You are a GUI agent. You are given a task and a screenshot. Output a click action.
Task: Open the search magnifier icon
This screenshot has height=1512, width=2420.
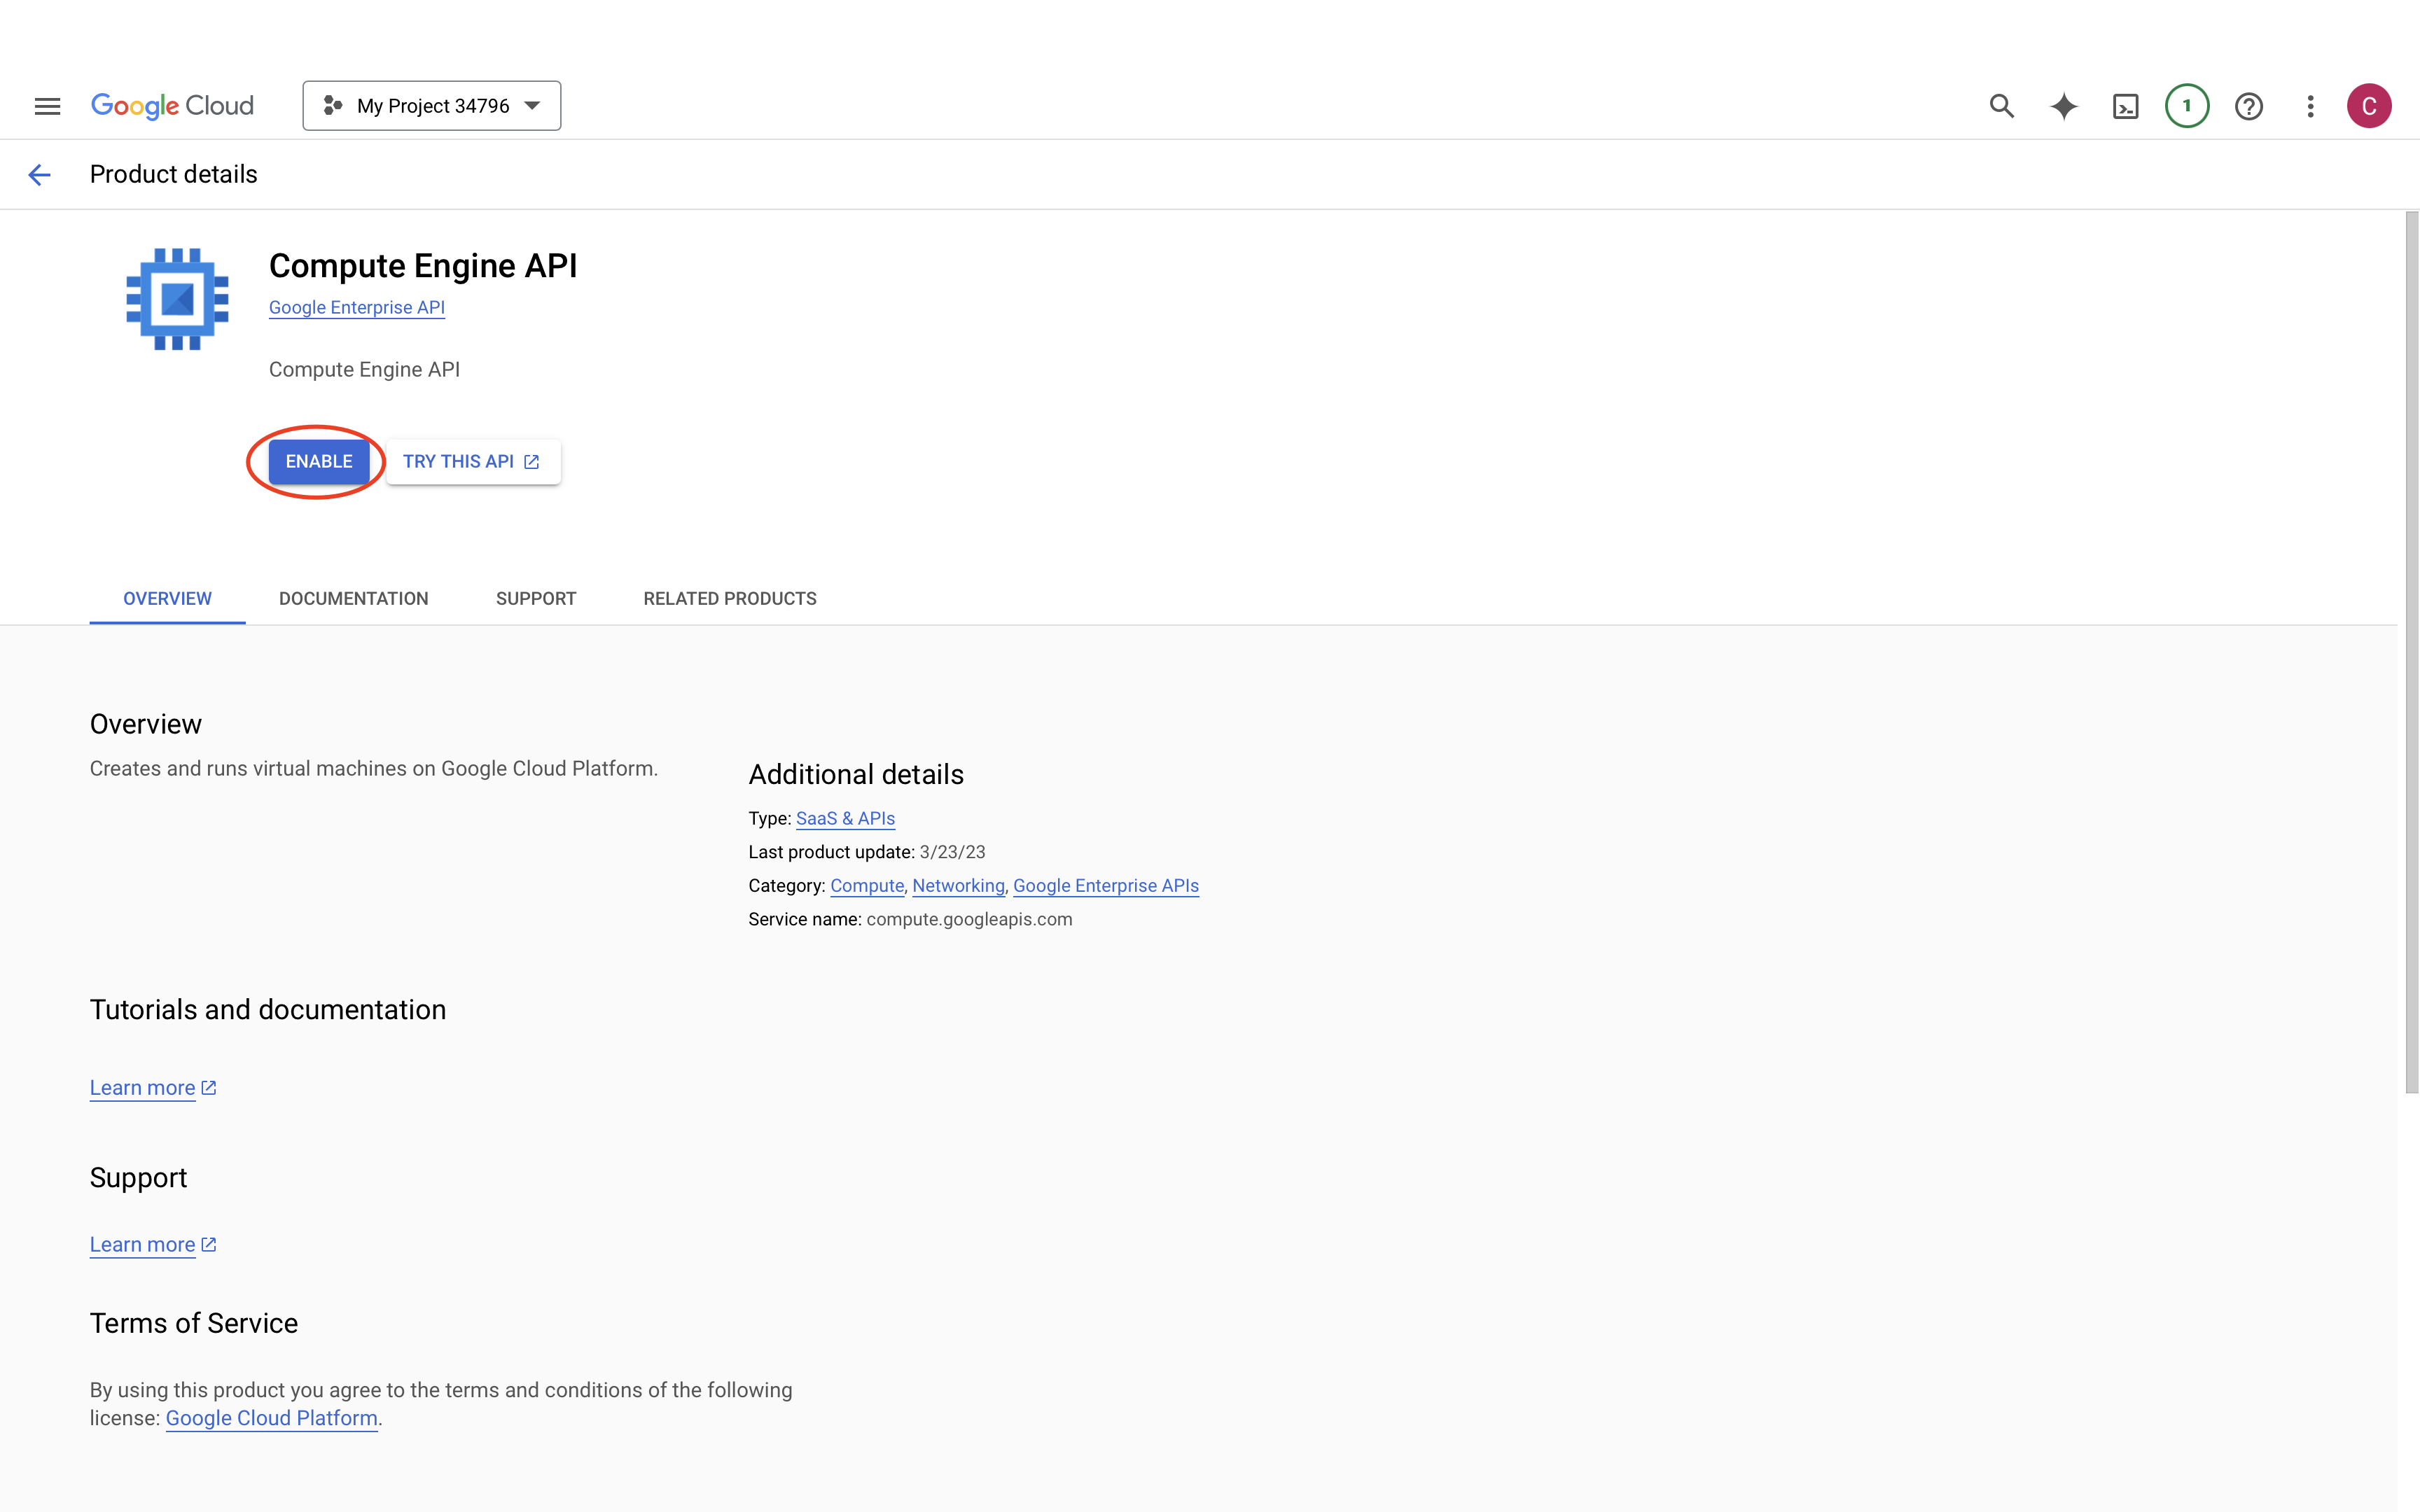tap(2001, 106)
